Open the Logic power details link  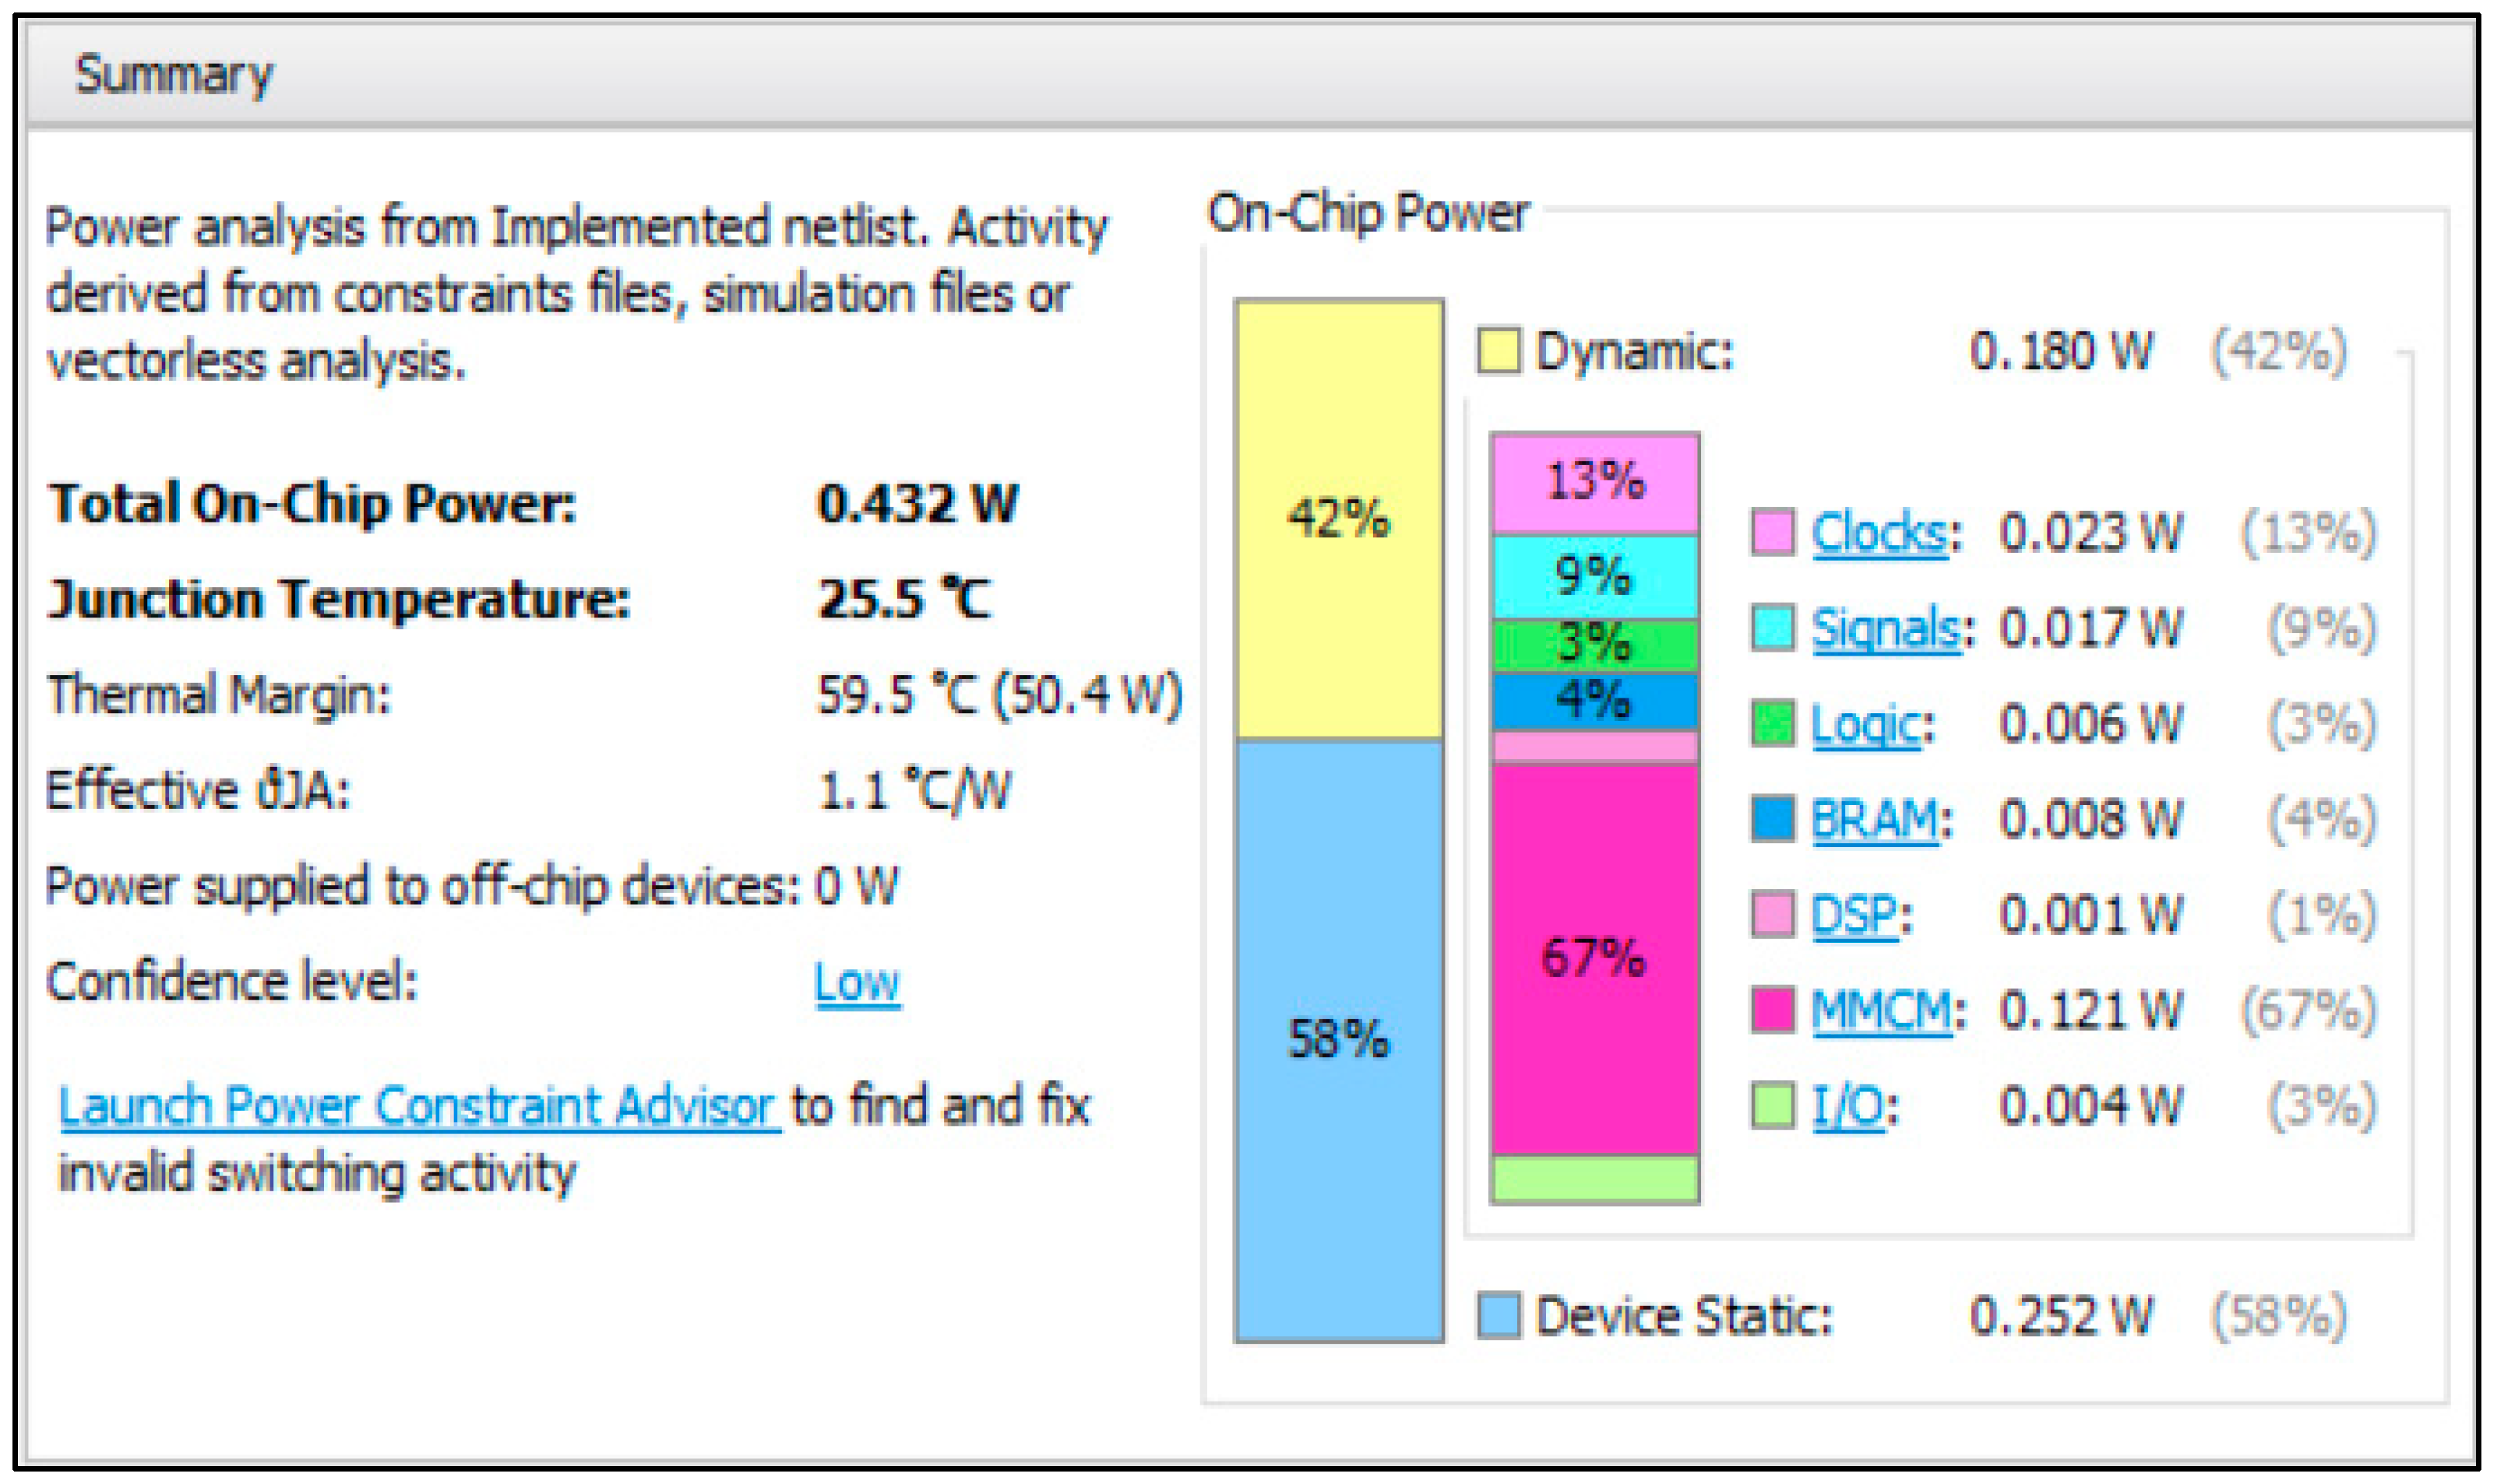[1865, 723]
